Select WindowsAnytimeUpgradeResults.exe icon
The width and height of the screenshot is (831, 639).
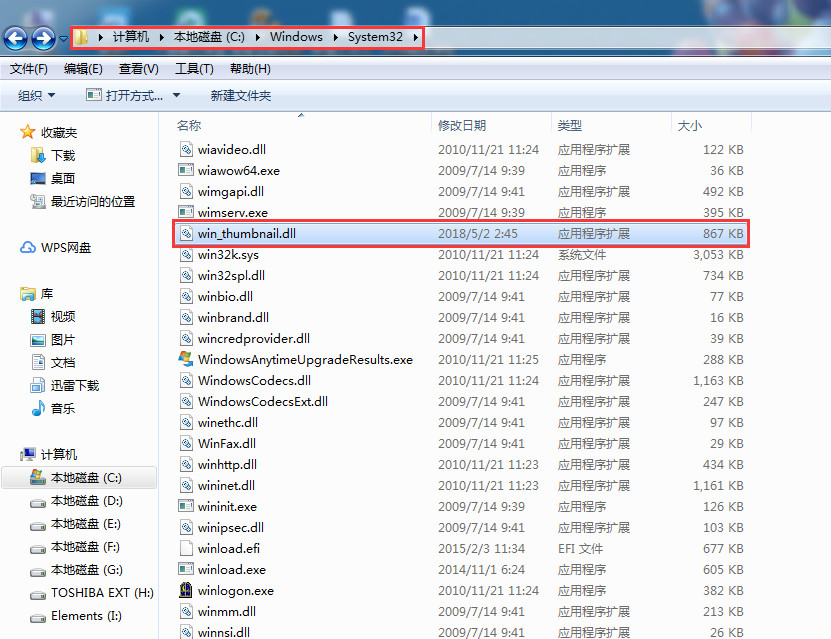(185, 359)
